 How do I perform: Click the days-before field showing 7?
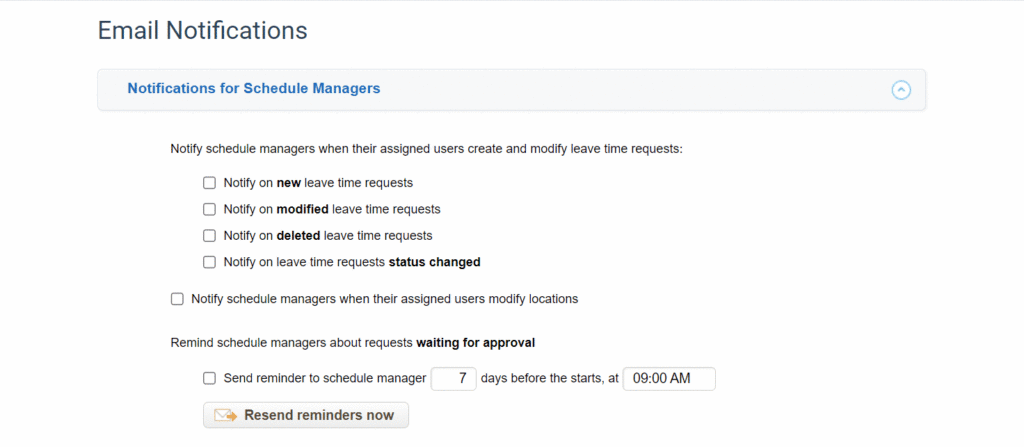pos(454,378)
